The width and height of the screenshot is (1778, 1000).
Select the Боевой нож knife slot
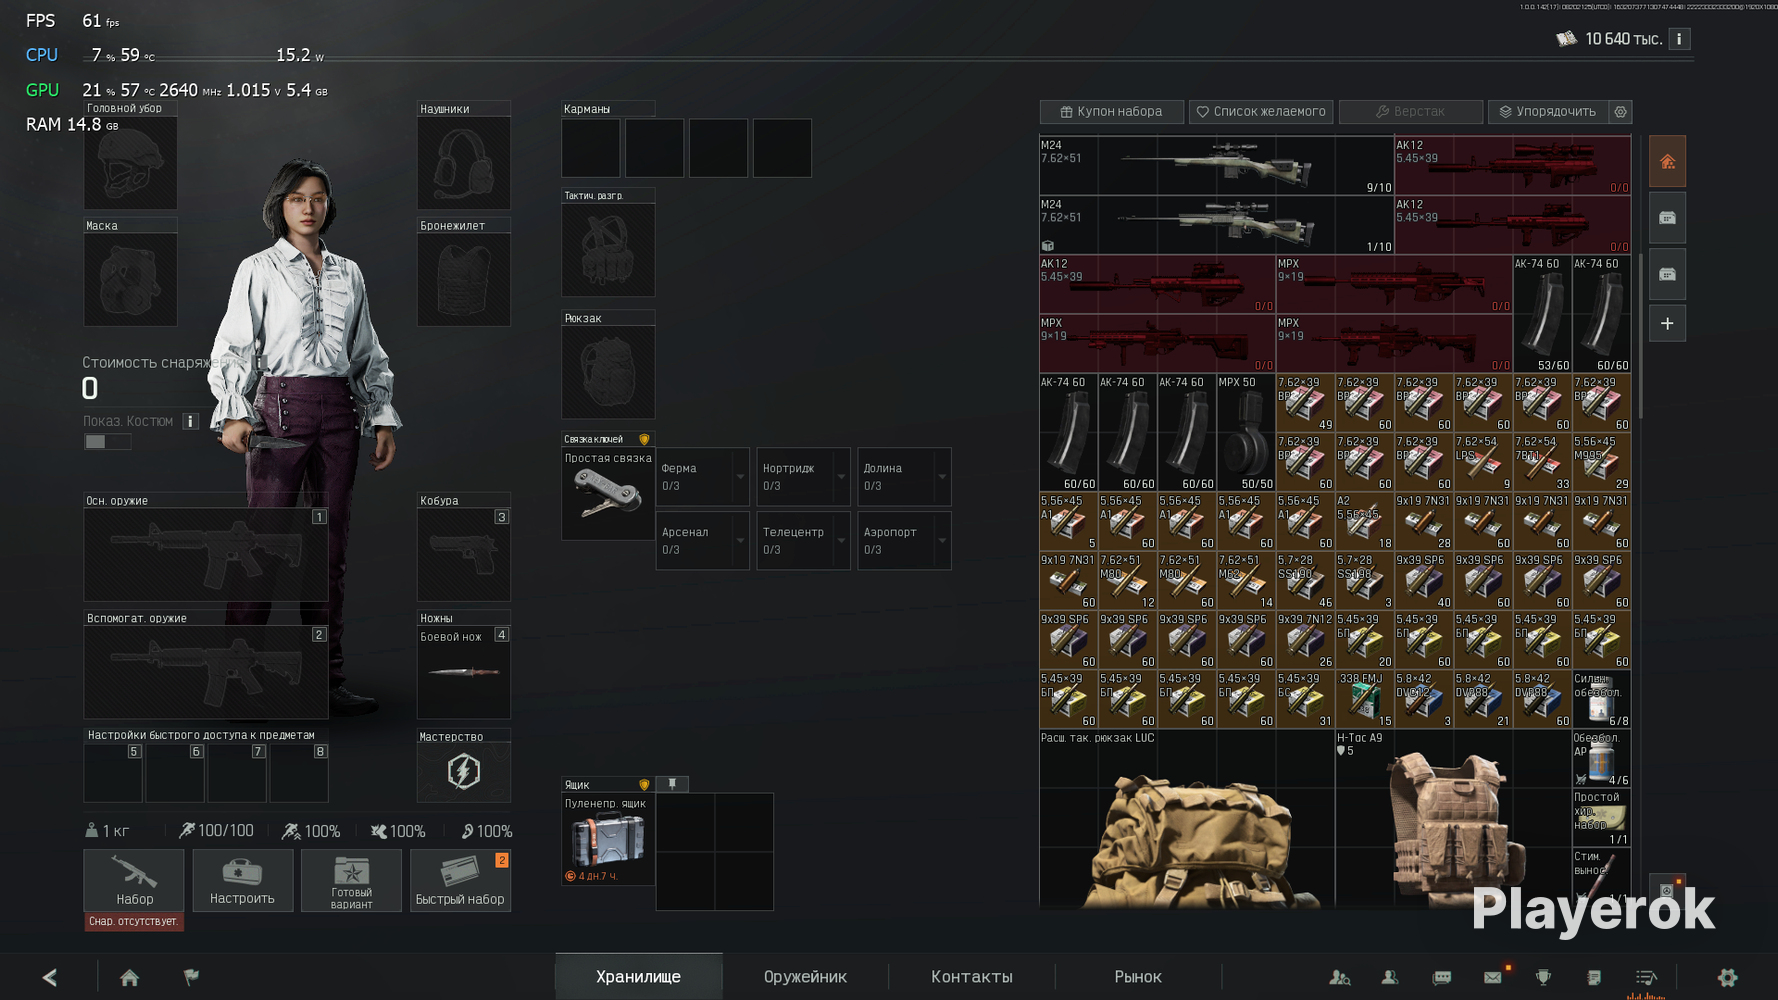pos(463,672)
